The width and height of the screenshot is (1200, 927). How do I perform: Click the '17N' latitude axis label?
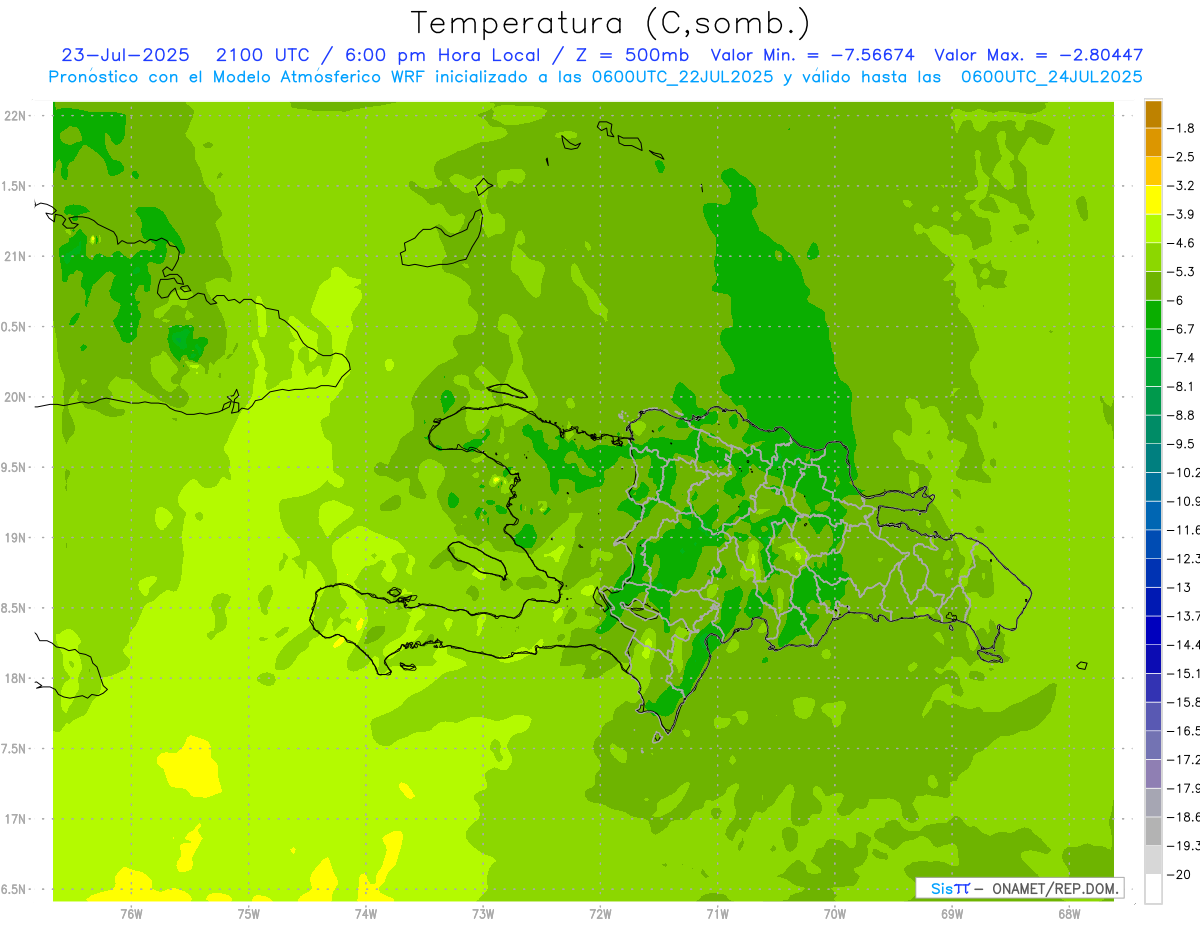pyautogui.click(x=17, y=819)
